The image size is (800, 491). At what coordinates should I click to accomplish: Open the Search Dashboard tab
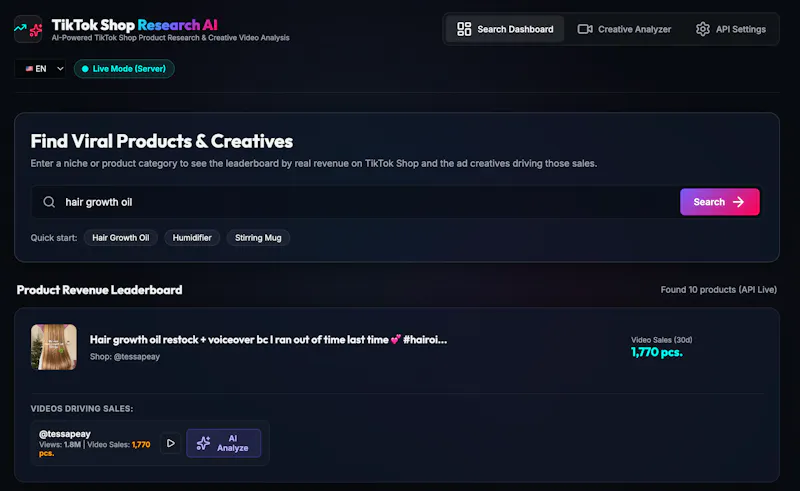click(x=505, y=29)
